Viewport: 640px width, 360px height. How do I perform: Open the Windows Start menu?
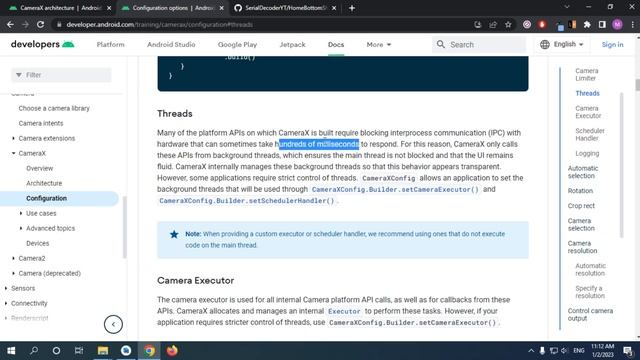tap(11, 351)
